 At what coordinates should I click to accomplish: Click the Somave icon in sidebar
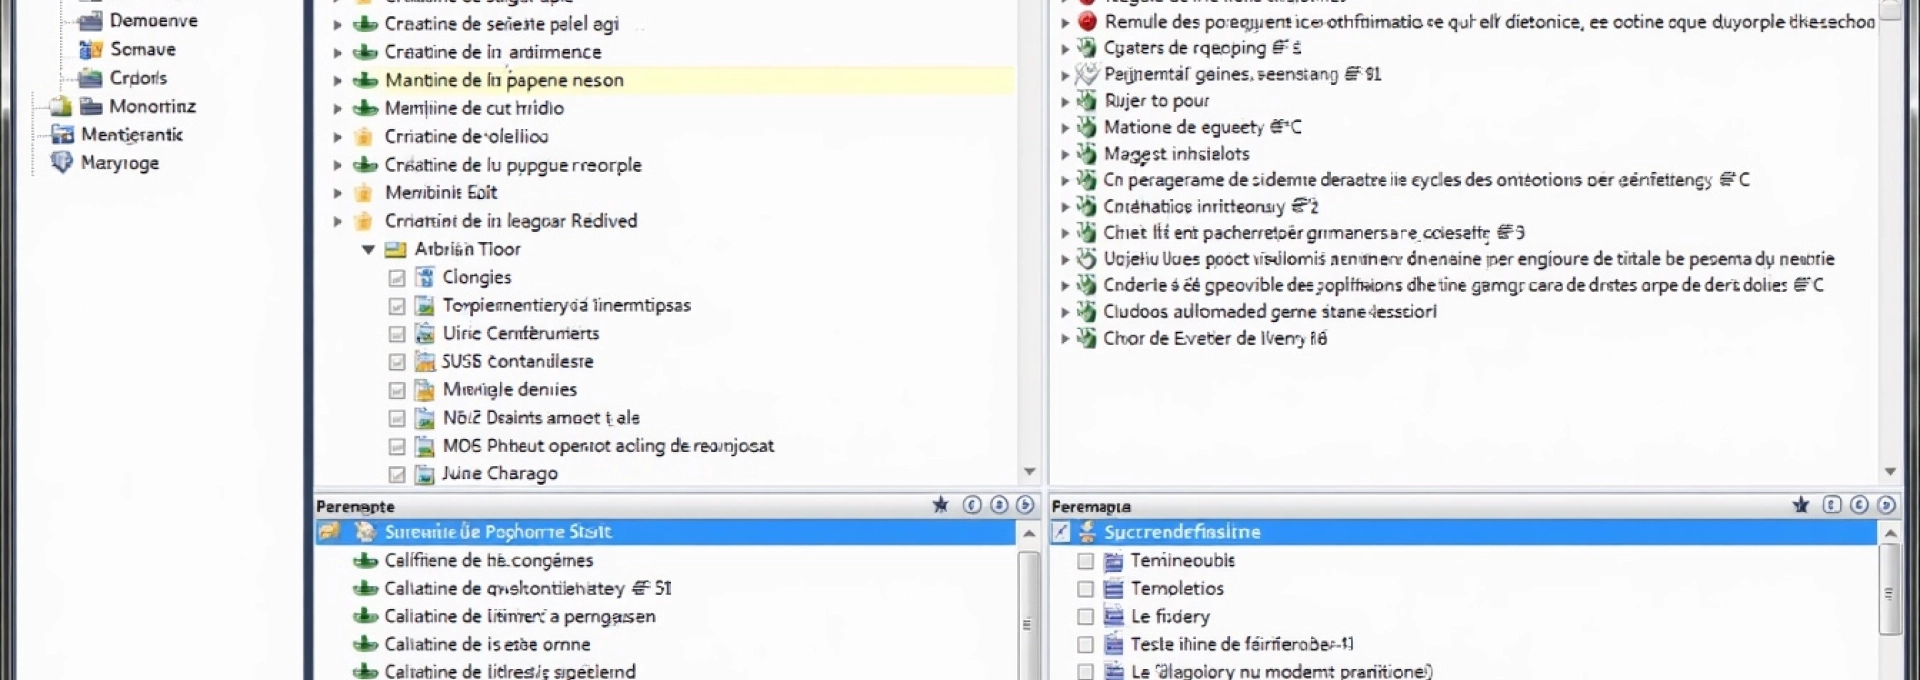coord(91,49)
